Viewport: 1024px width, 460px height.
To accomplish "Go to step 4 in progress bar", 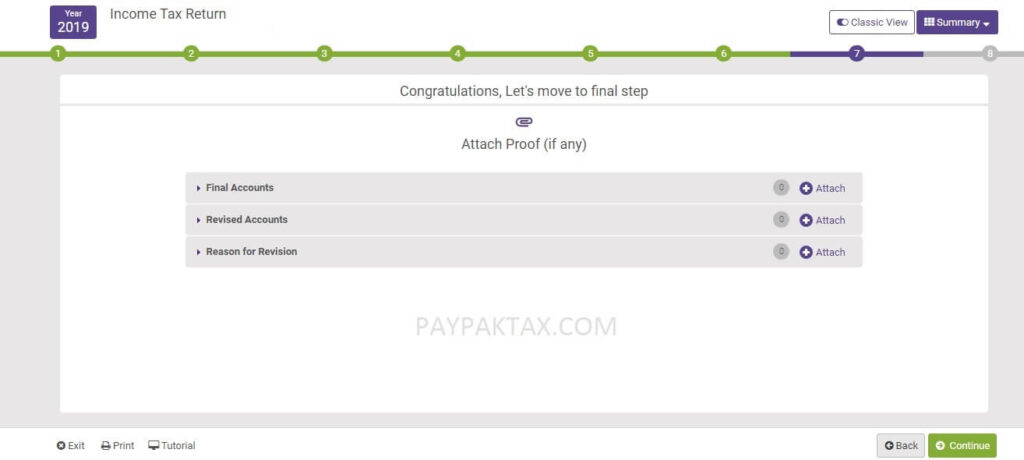I will click(458, 54).
